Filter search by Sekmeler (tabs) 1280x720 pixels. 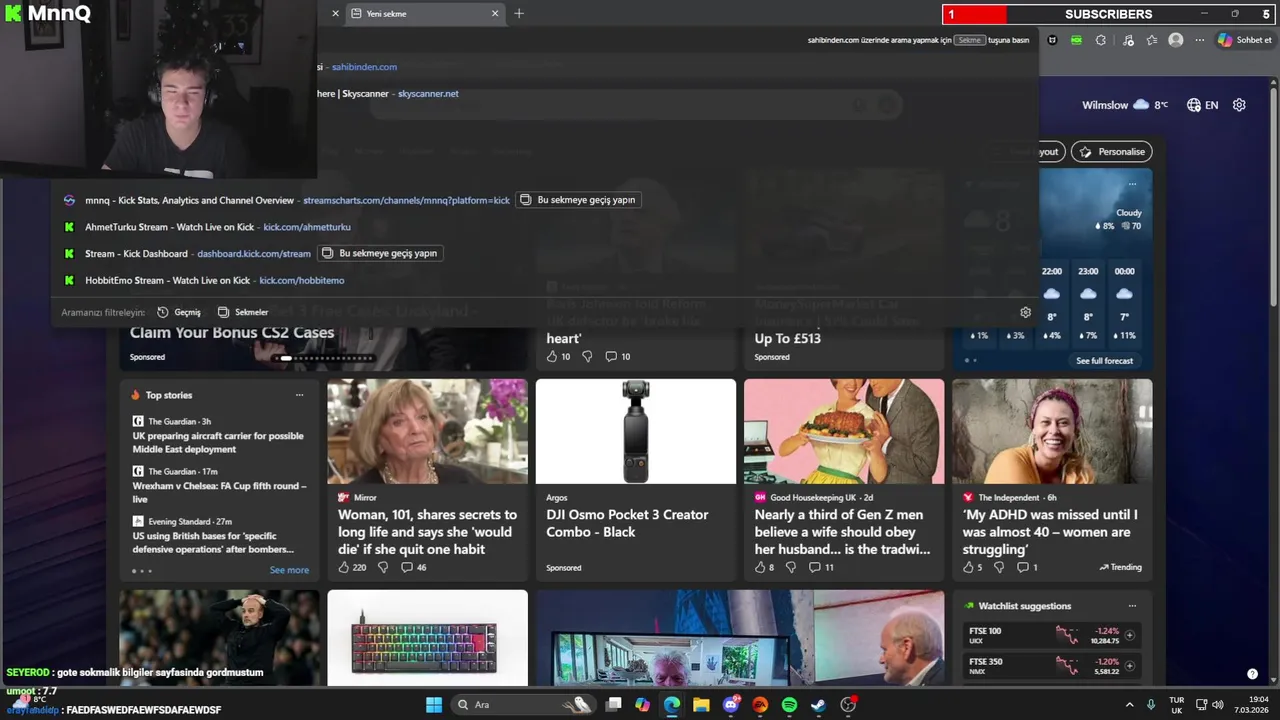(243, 312)
